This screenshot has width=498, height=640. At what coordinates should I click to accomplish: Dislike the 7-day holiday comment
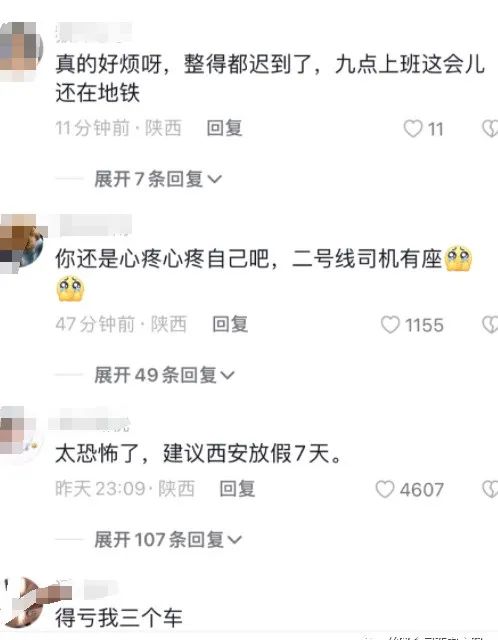pos(490,489)
